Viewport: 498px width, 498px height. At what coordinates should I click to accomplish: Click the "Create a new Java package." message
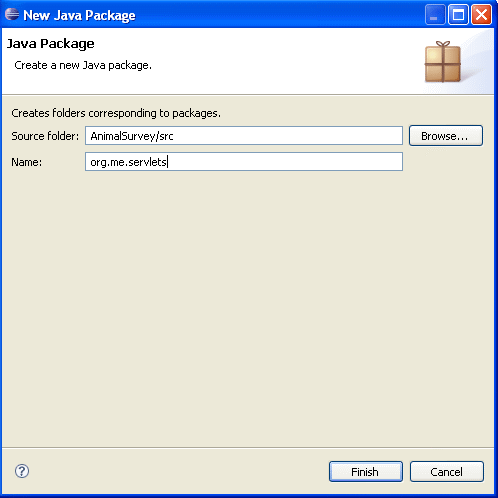point(83,65)
